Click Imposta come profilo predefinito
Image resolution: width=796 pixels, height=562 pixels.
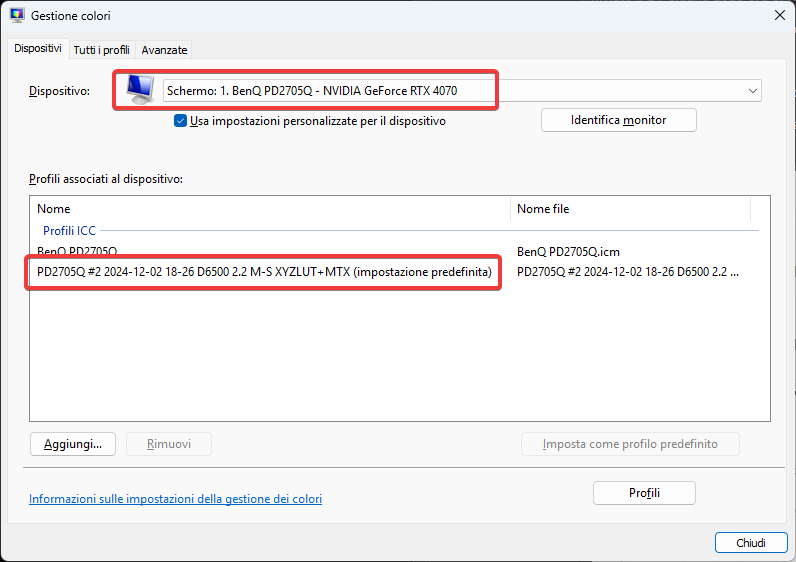(630, 444)
